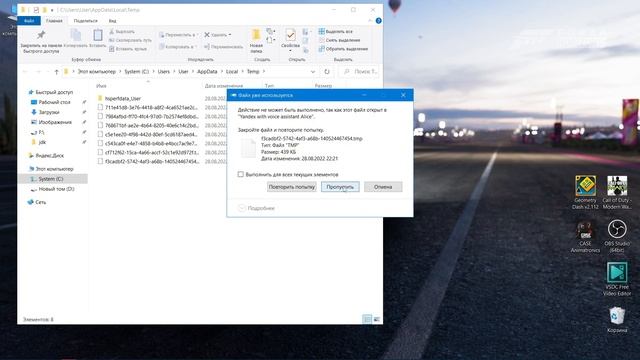Open the Переместить в dropdown

coord(178,35)
